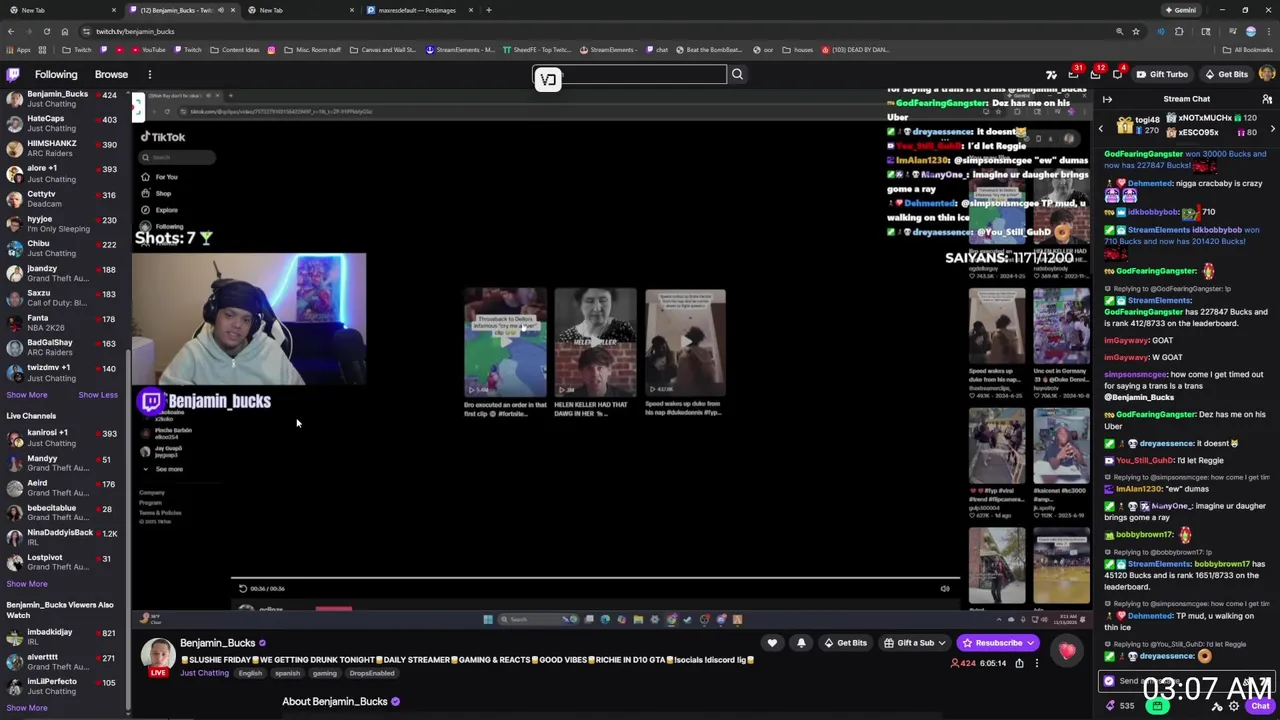This screenshot has height=720, width=1280.
Task: Open a new browser tab with plus
Action: pos(488,10)
